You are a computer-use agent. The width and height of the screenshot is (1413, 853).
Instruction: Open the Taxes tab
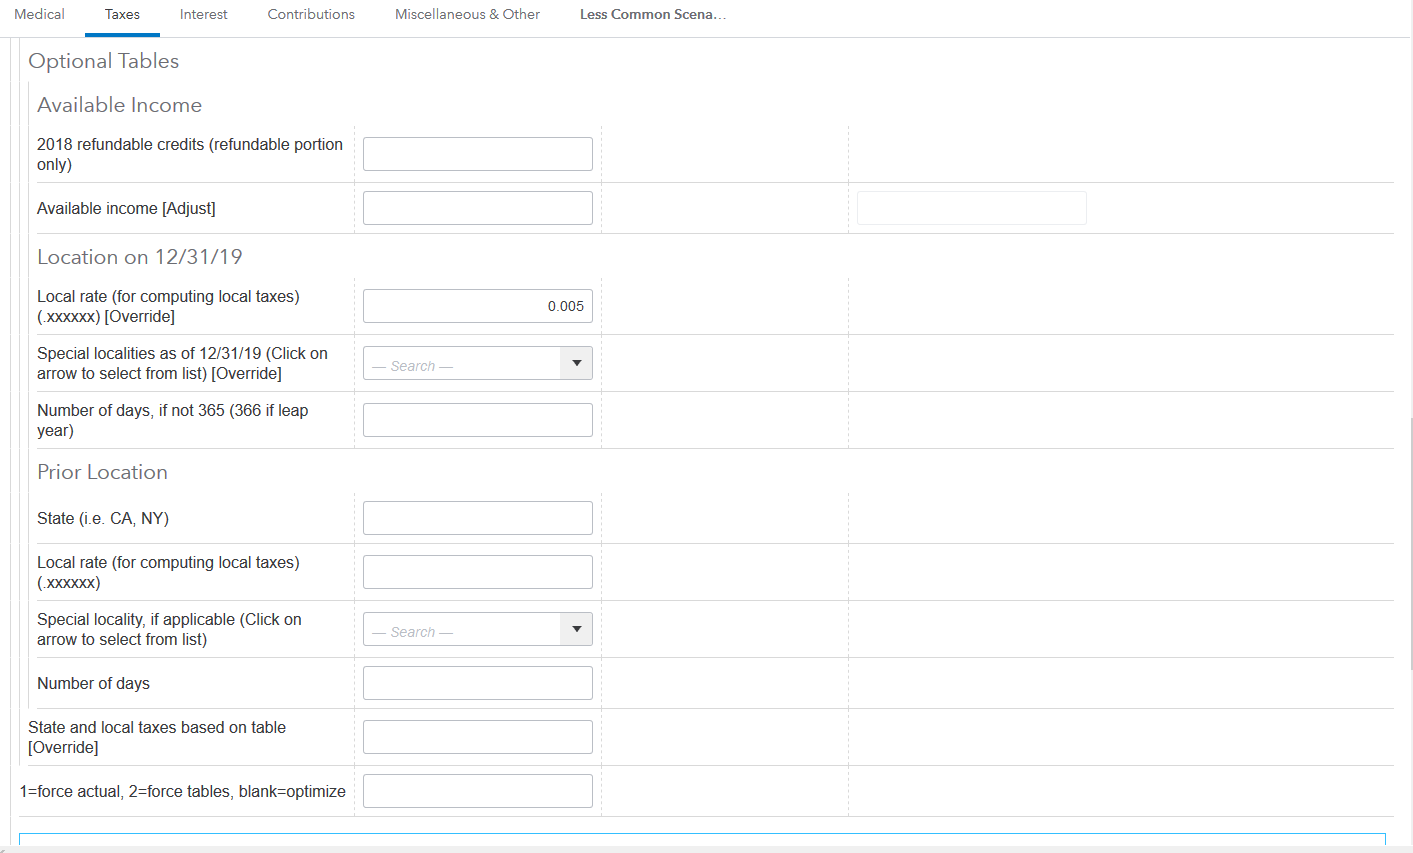pyautogui.click(x=122, y=15)
